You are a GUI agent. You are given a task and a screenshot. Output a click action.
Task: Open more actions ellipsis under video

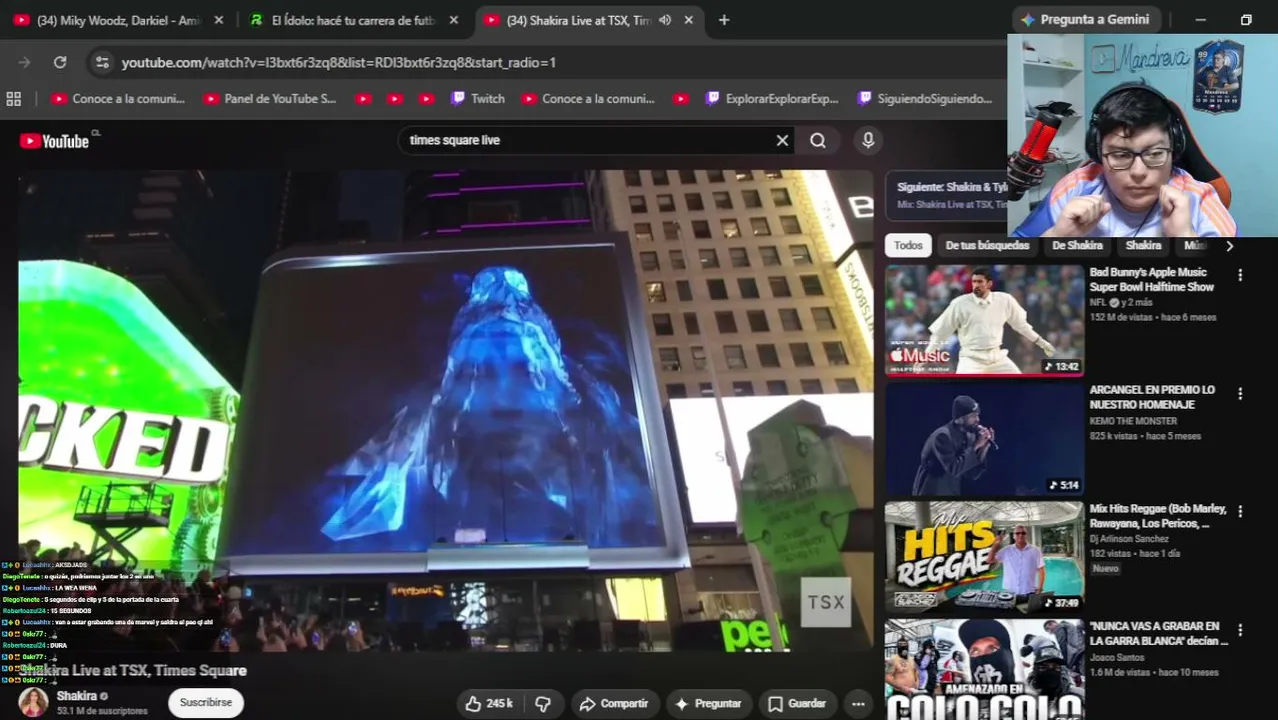[858, 704]
